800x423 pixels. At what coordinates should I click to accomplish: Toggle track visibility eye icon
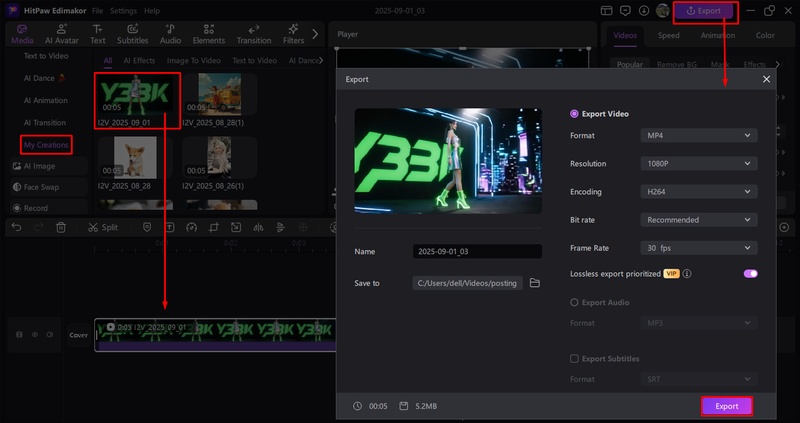35,335
